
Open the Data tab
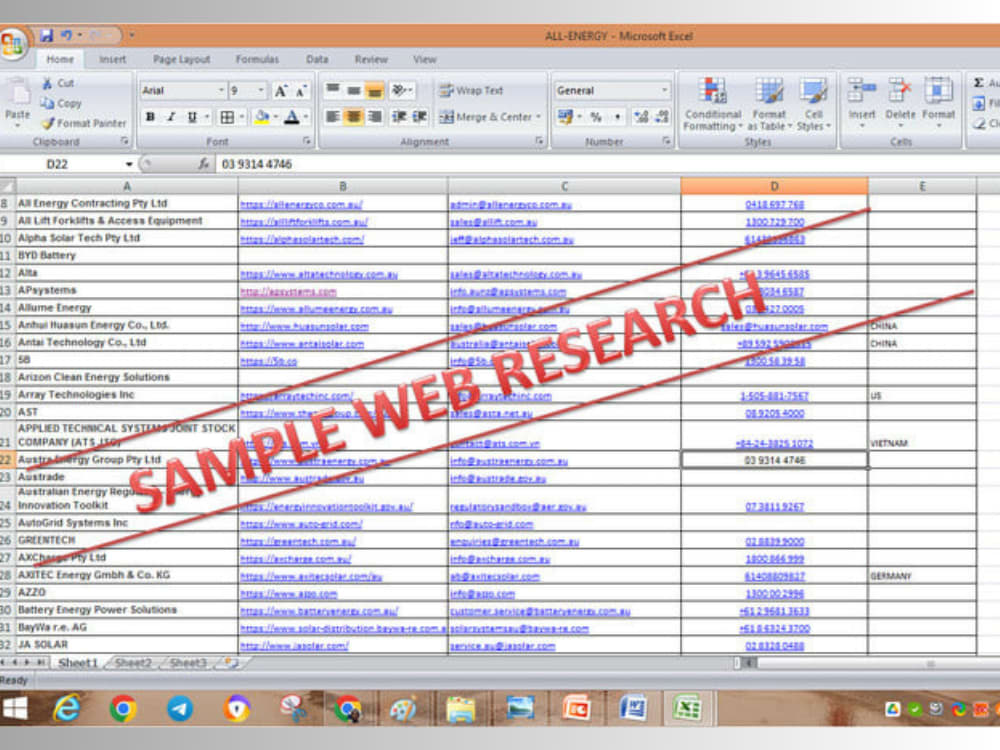click(317, 59)
